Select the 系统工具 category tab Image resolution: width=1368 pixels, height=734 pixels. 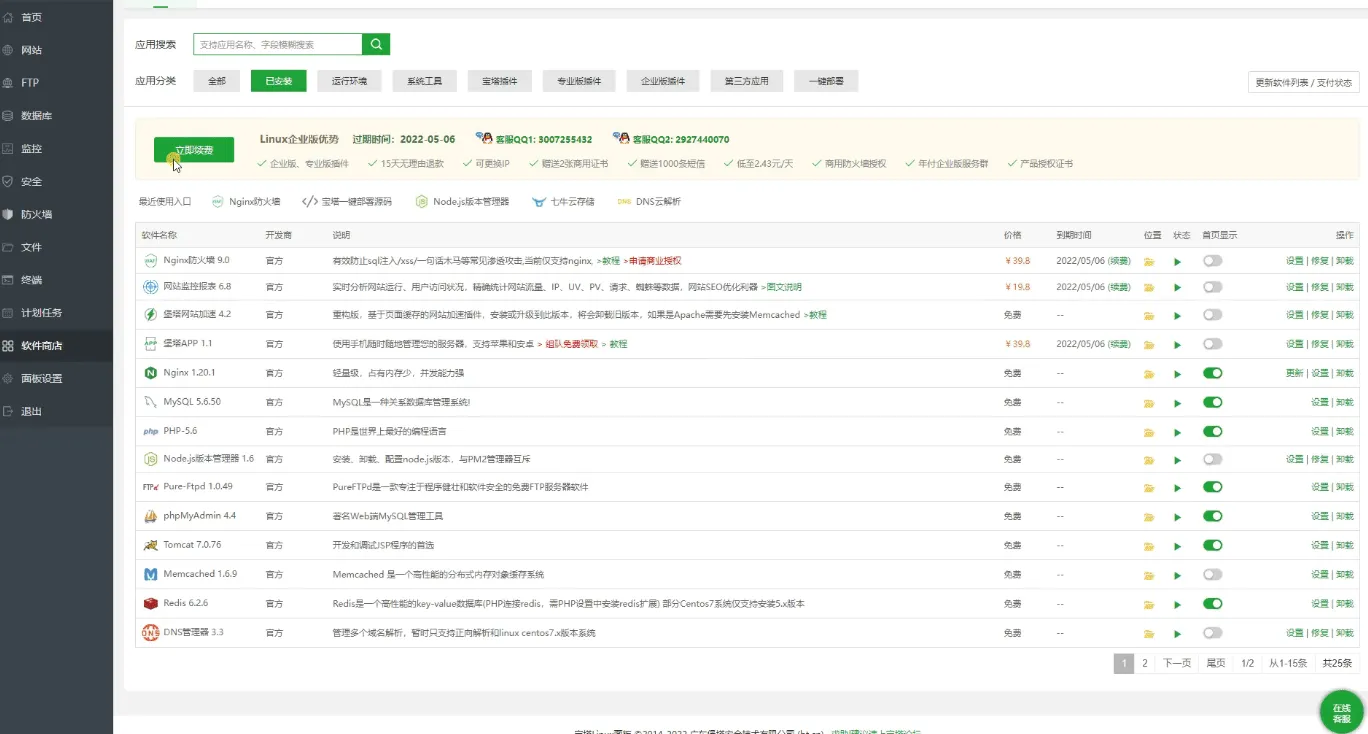click(424, 81)
